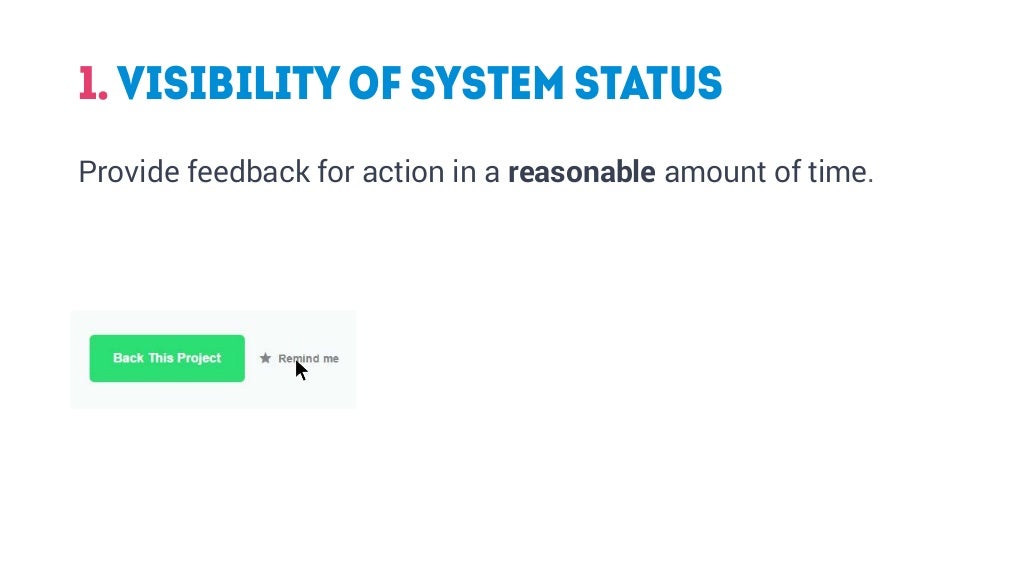The image size is (1024, 576).
Task: Click the word me in Remind me
Action: pyautogui.click(x=330, y=359)
